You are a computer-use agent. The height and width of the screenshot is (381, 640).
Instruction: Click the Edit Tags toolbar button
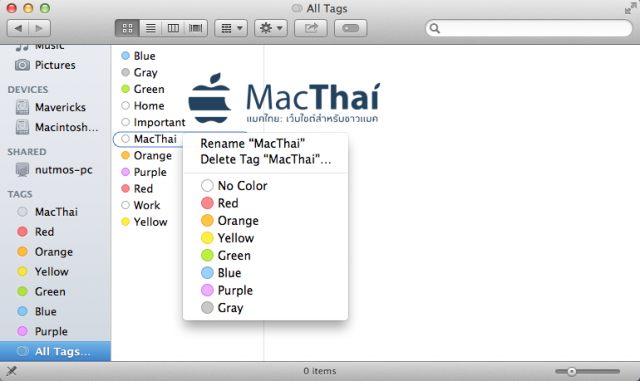click(350, 28)
